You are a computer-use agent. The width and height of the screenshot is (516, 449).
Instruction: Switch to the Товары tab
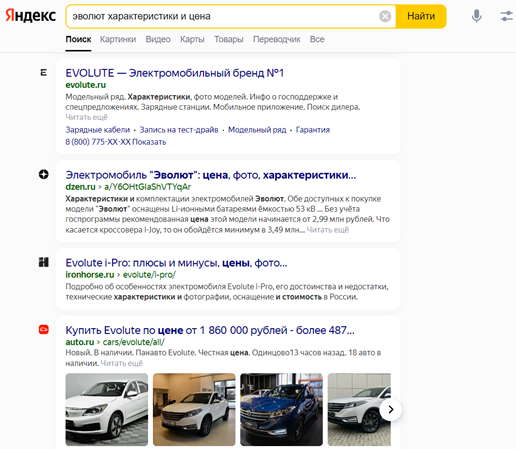tap(229, 39)
